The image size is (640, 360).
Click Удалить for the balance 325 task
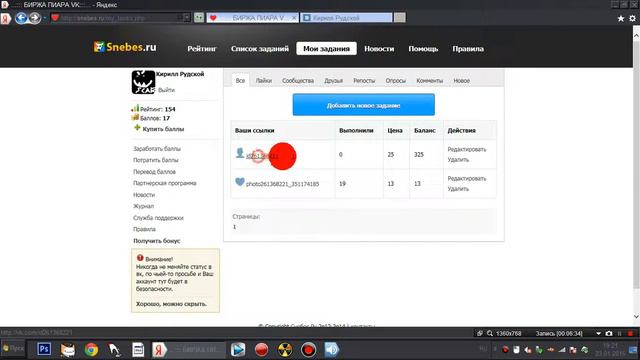(458, 160)
